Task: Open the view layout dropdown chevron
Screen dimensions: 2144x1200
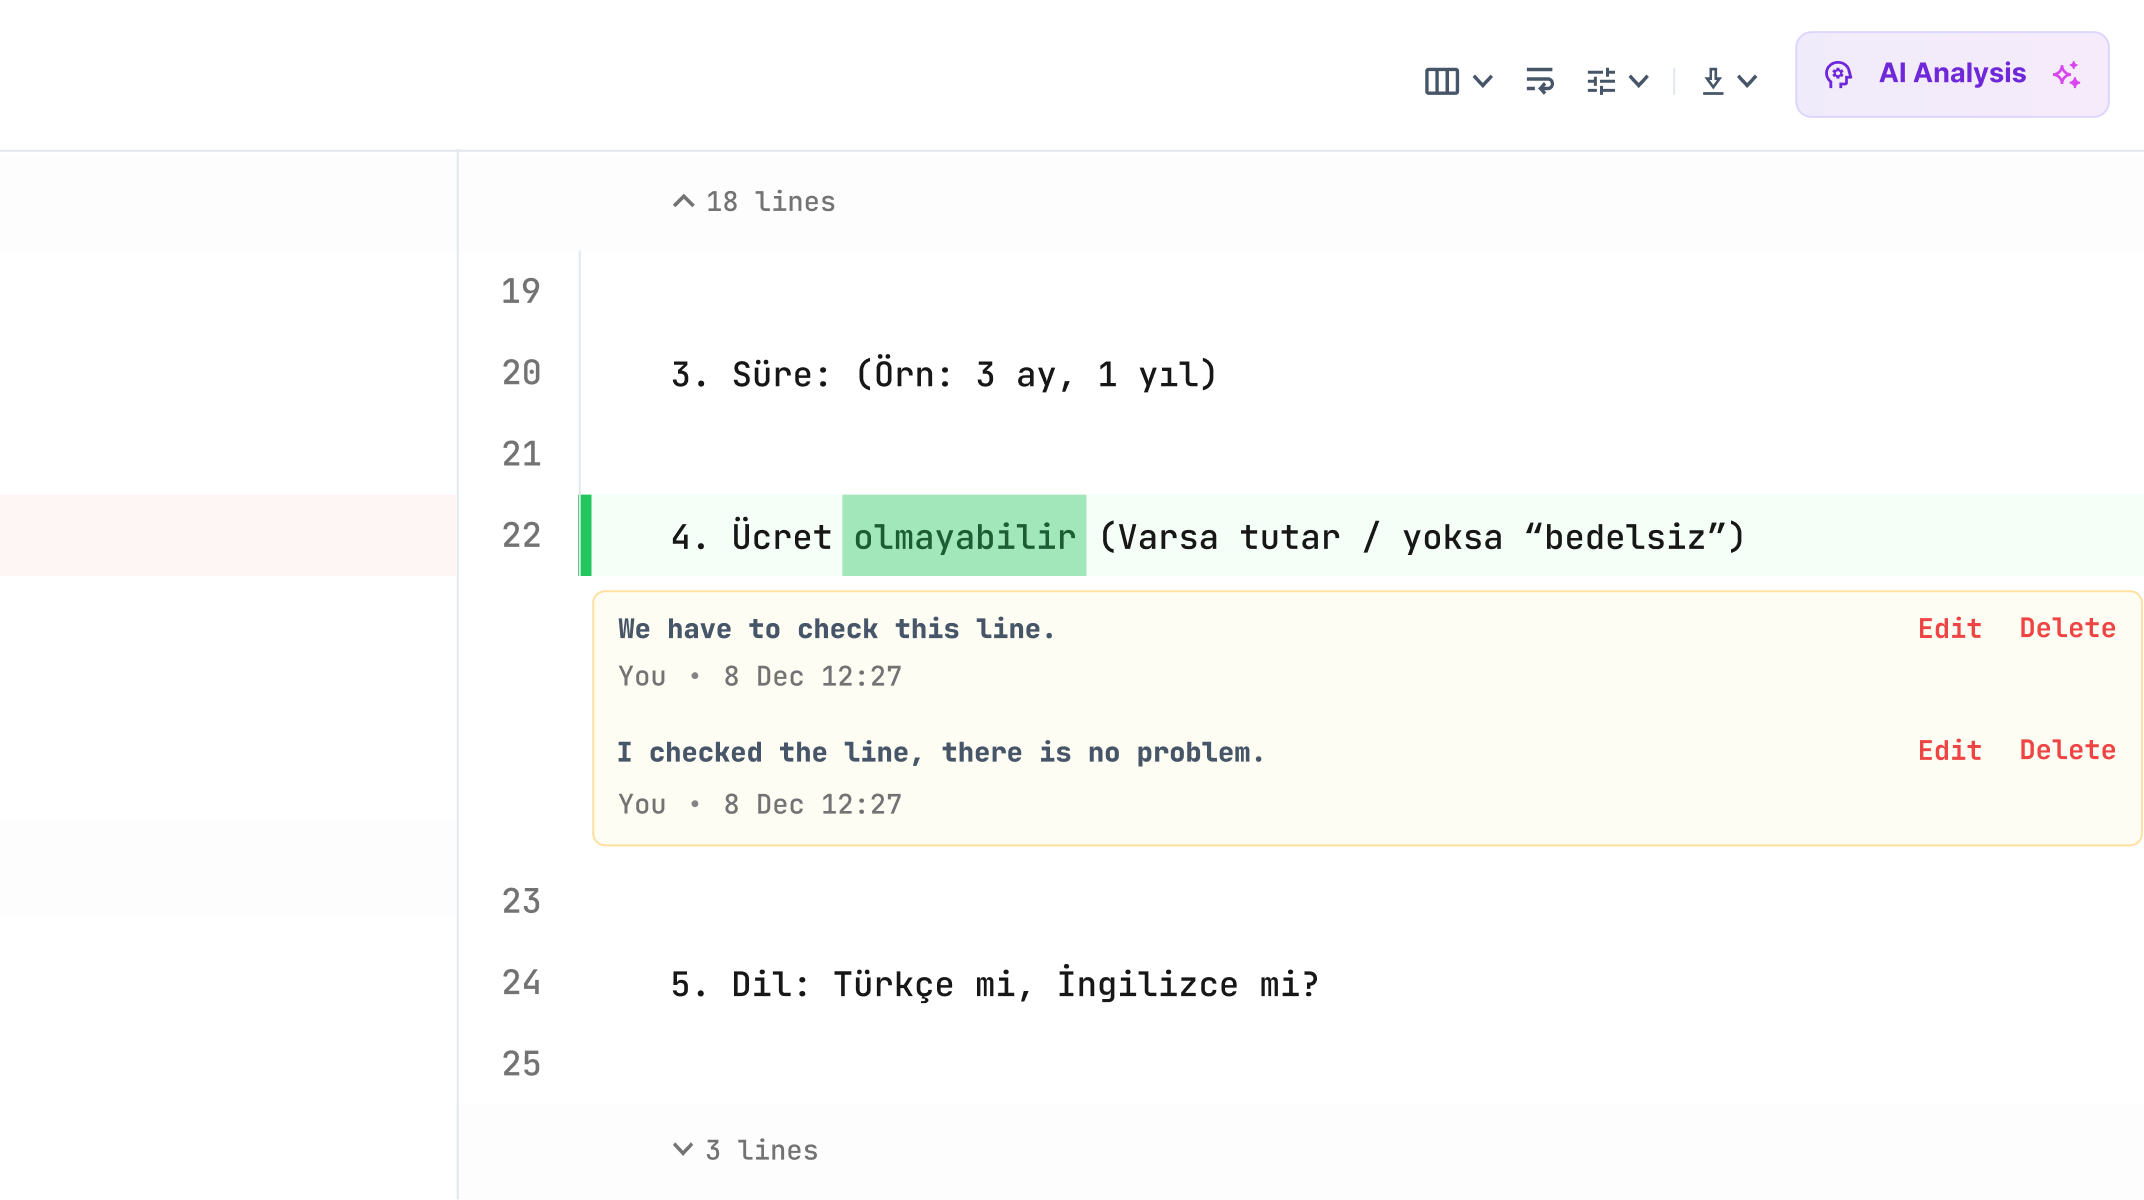Action: [1484, 81]
